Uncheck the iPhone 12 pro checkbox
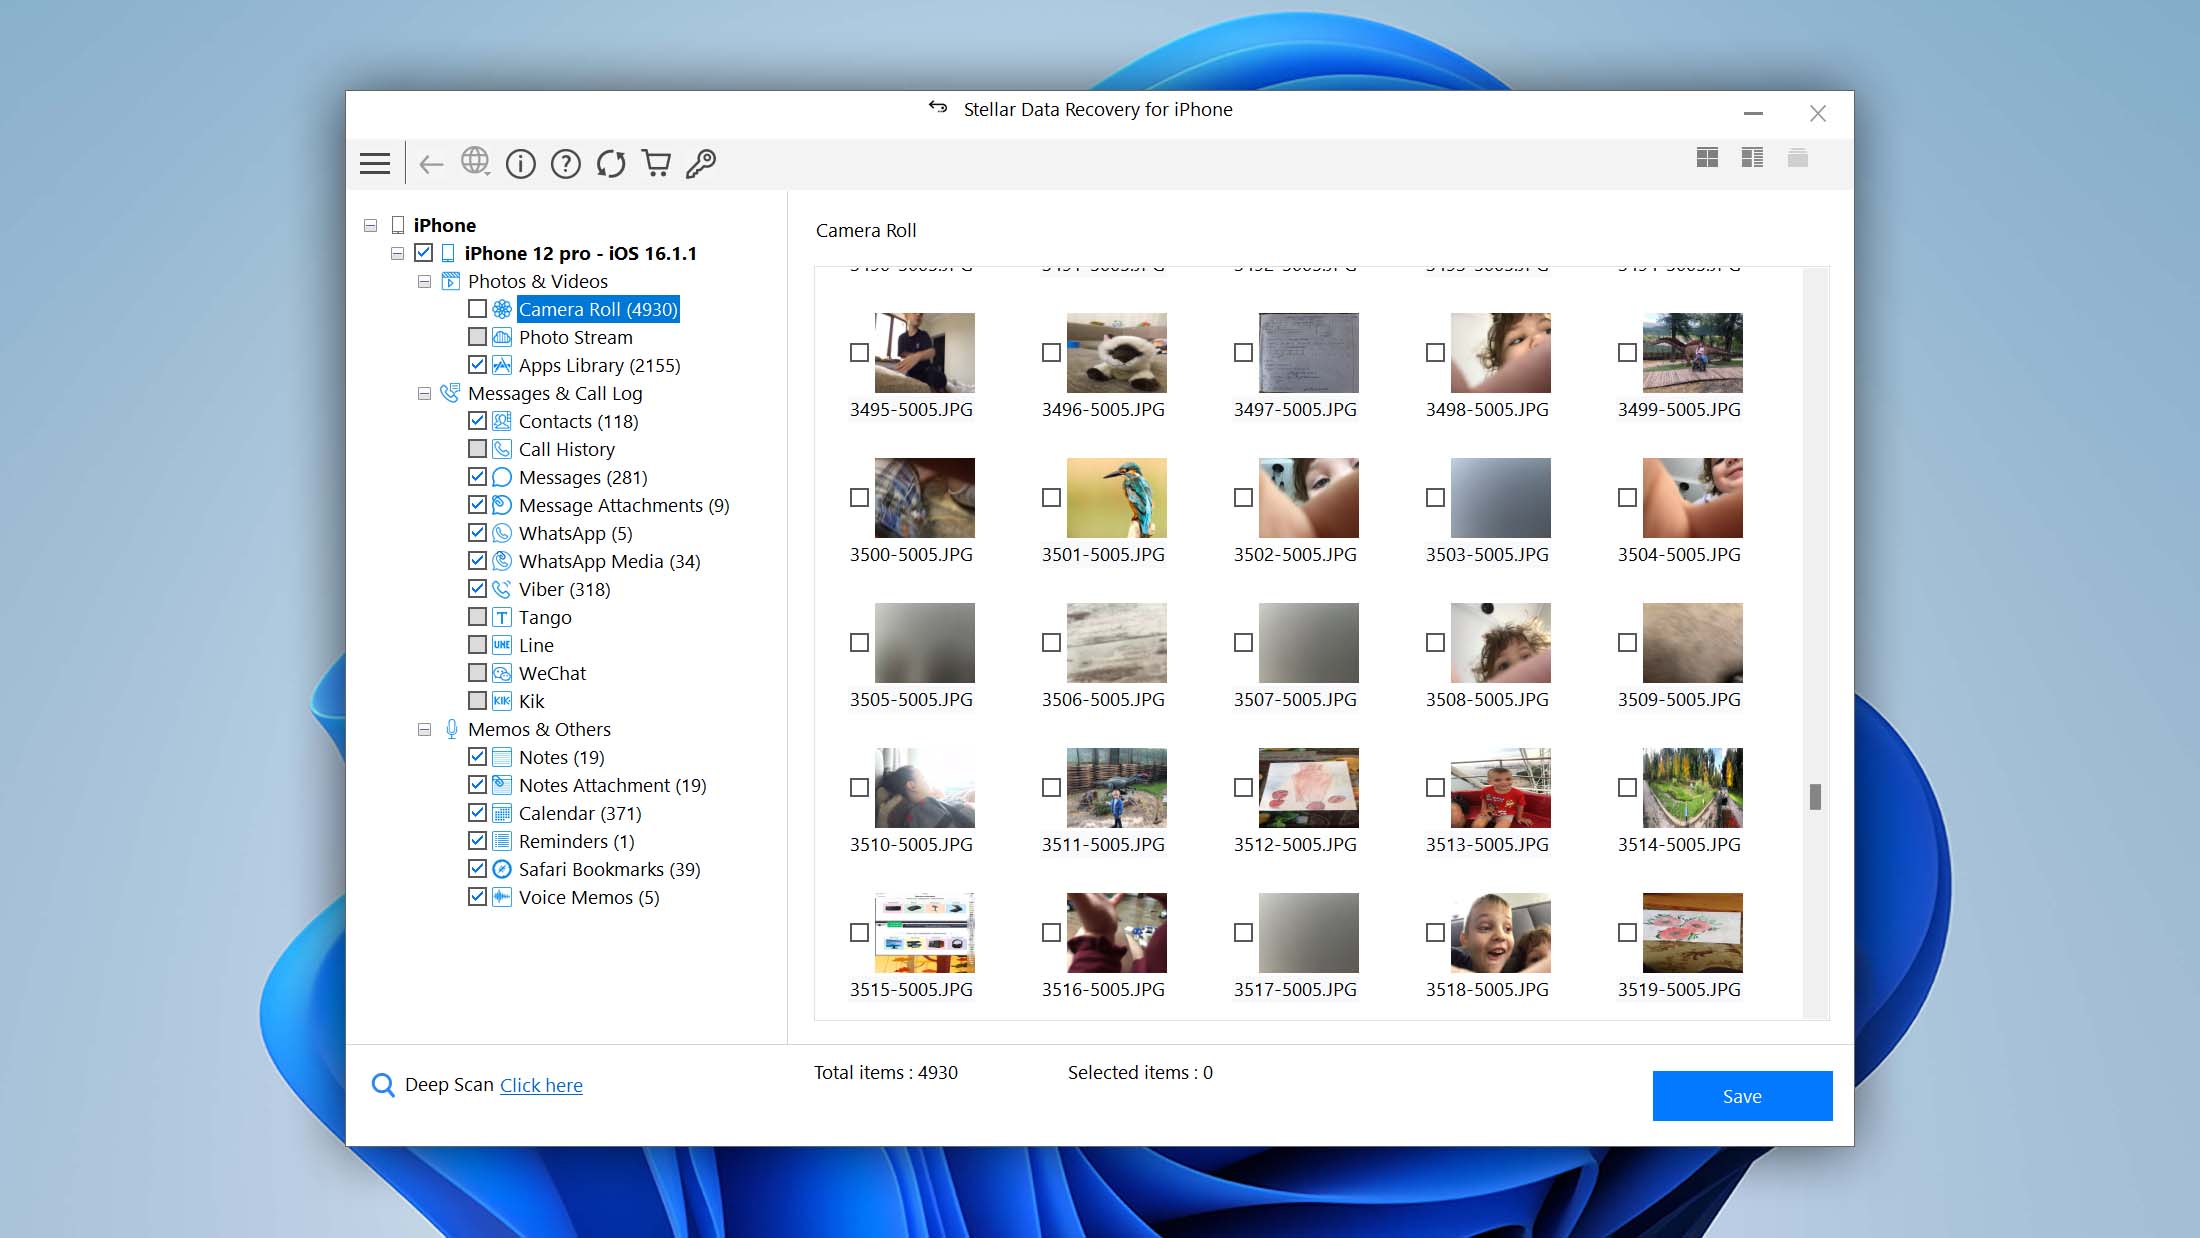The width and height of the screenshot is (2200, 1238). coord(423,253)
